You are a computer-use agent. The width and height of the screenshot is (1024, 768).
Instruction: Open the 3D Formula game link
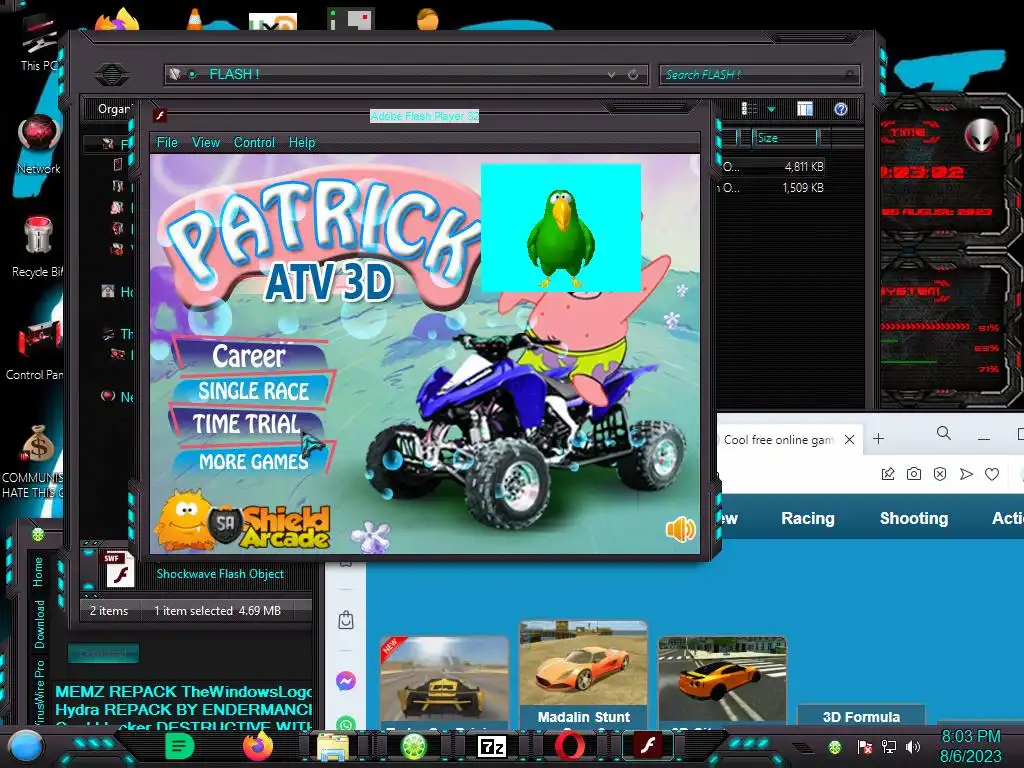coord(861,716)
